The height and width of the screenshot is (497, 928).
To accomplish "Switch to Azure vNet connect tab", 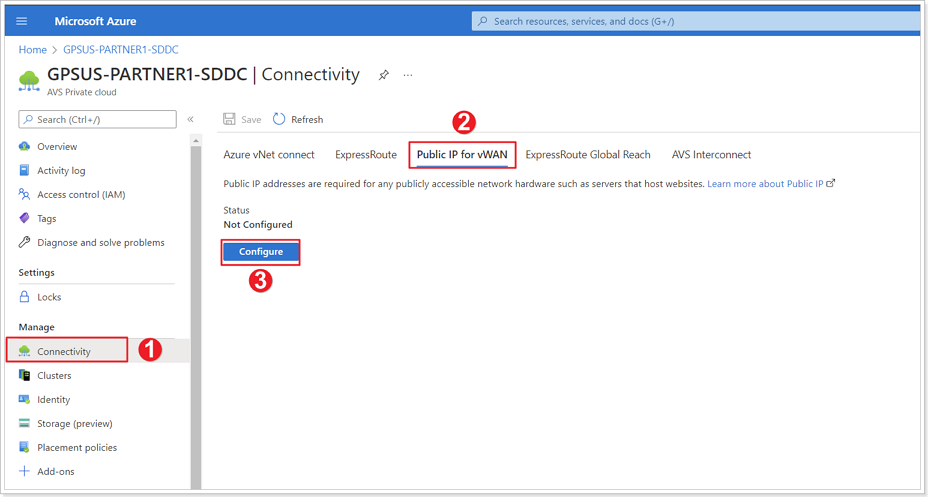I will point(269,155).
